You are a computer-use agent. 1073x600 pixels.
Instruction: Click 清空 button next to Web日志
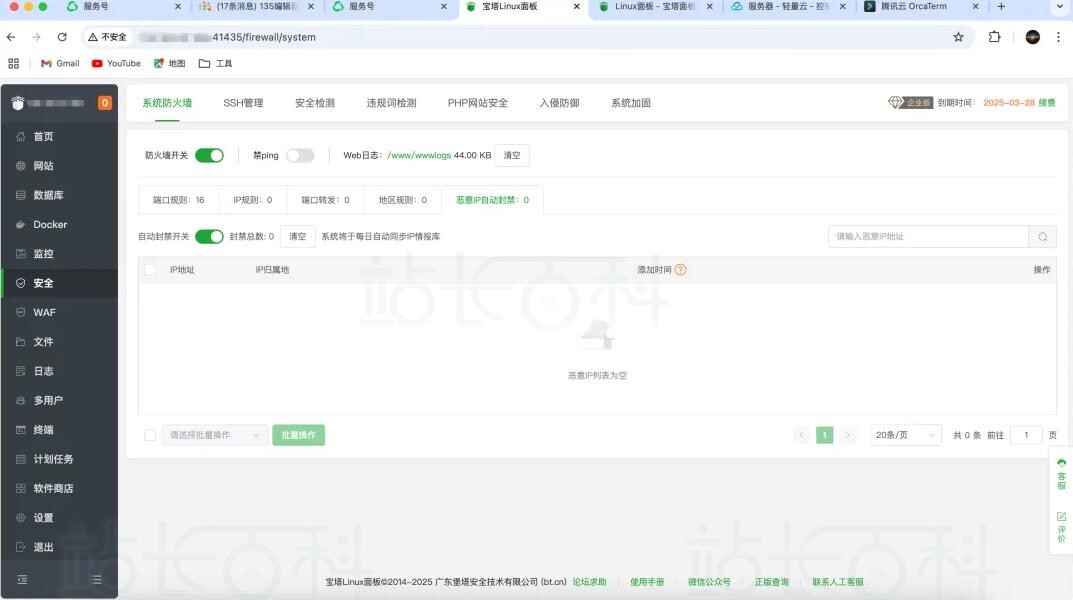512,156
